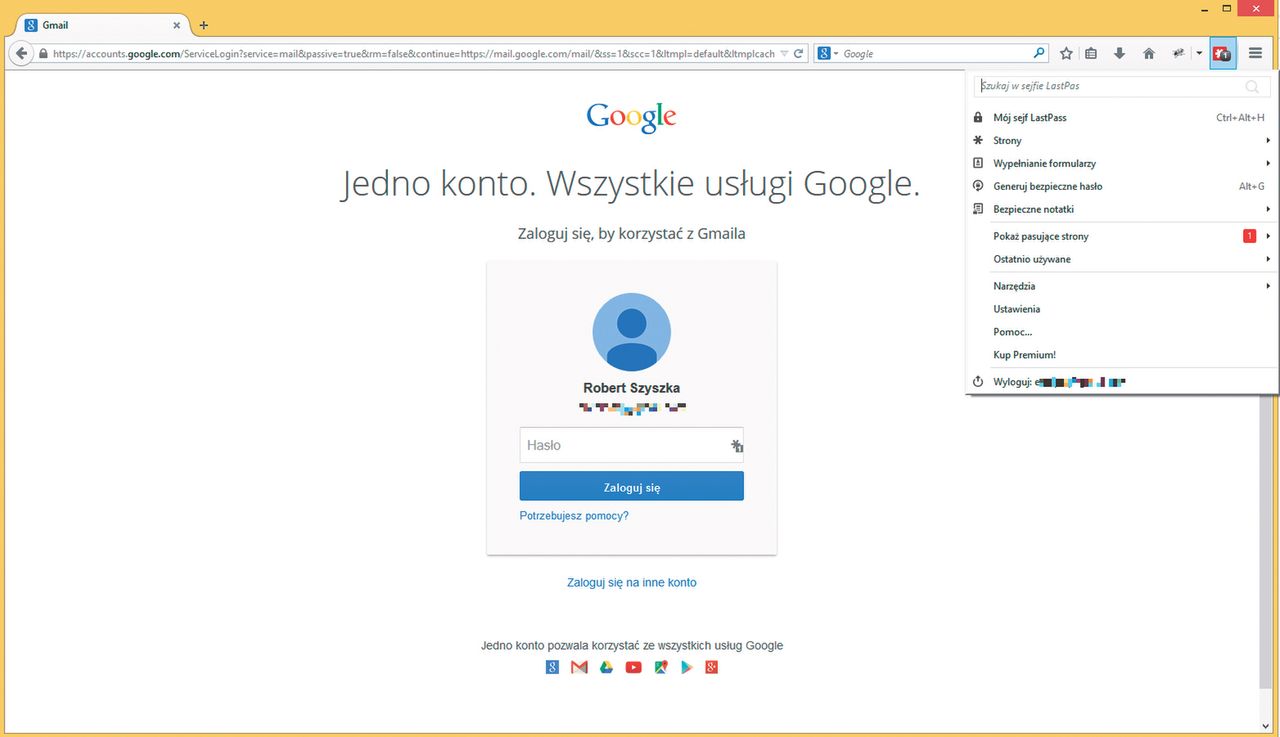
Task: Click the Google logo
Action: 631,118
